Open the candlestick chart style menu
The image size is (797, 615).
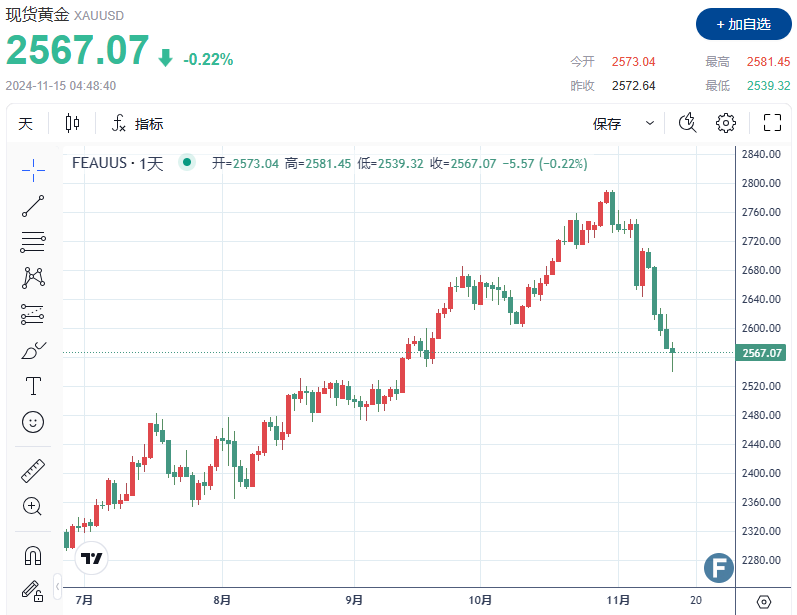(72, 124)
